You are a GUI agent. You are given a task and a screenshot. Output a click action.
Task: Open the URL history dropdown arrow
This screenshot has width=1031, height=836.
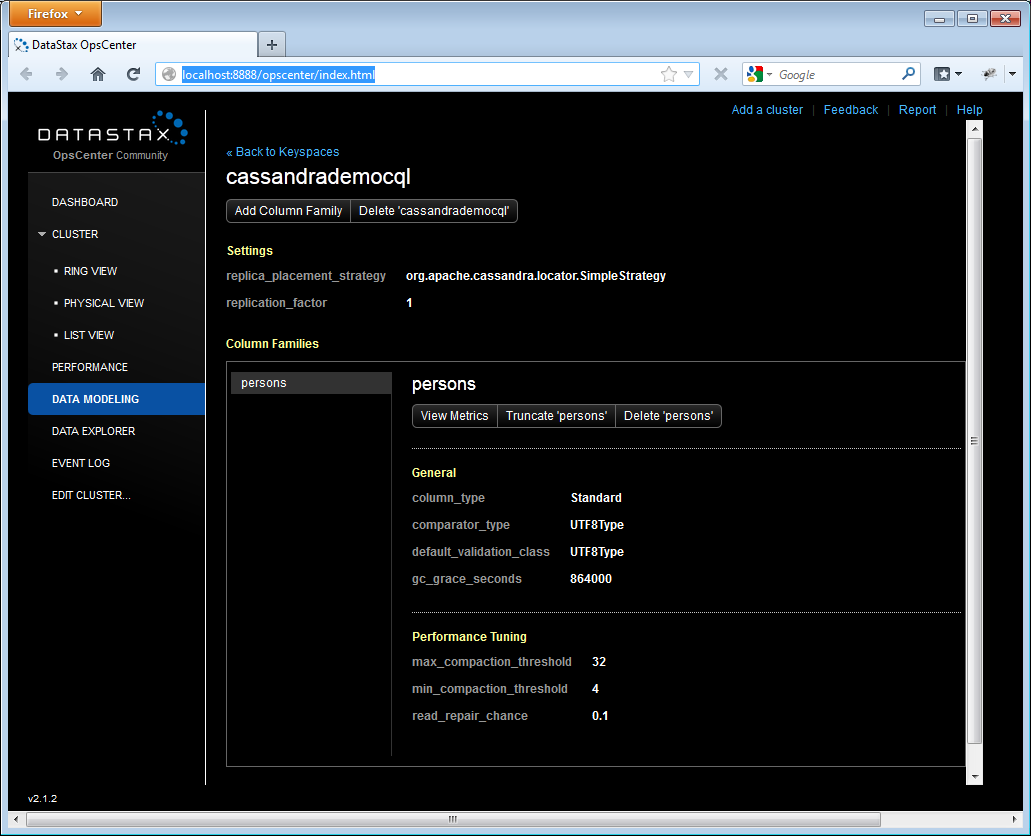[689, 74]
